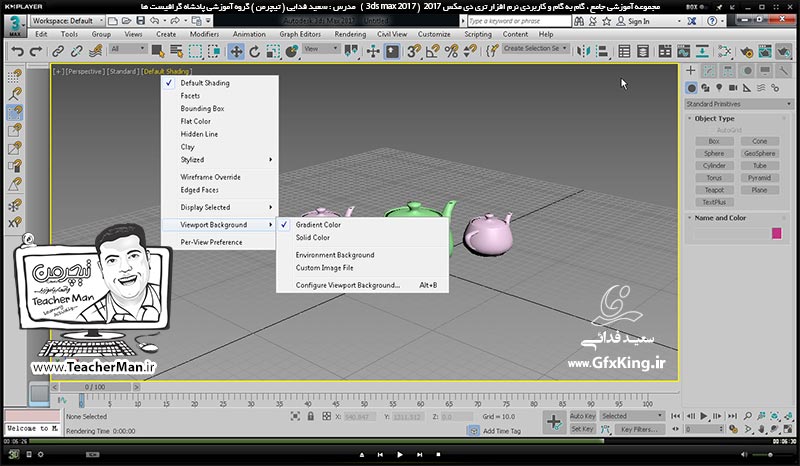Click the Align tool icon
Screen dimensions: 800x466
tap(603, 52)
